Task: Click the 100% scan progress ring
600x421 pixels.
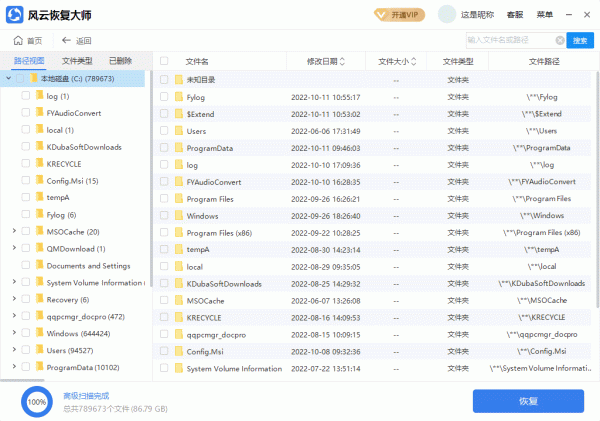Action: [37, 401]
